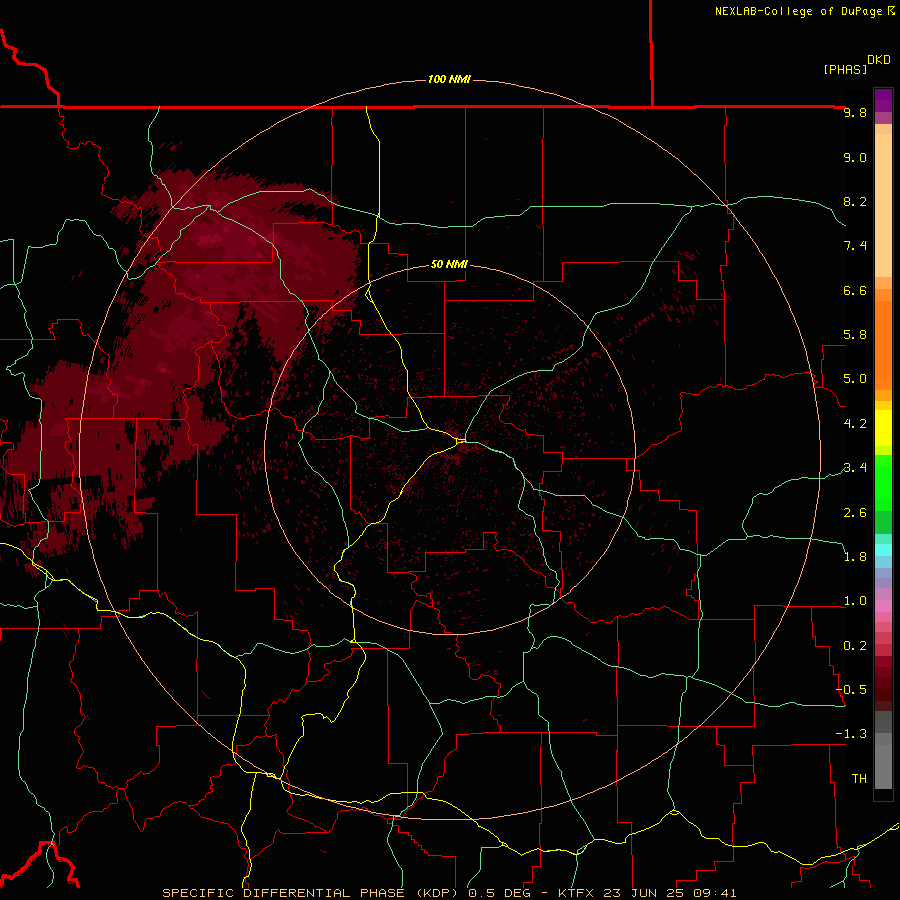Click the 100 NMI range ring label
The image size is (900, 900).
(449, 79)
